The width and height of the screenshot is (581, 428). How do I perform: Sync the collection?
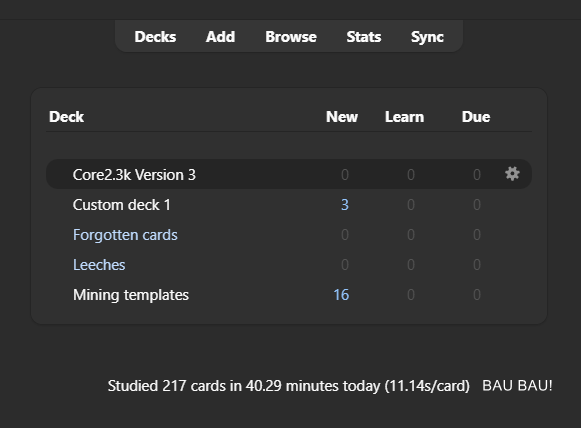point(427,37)
